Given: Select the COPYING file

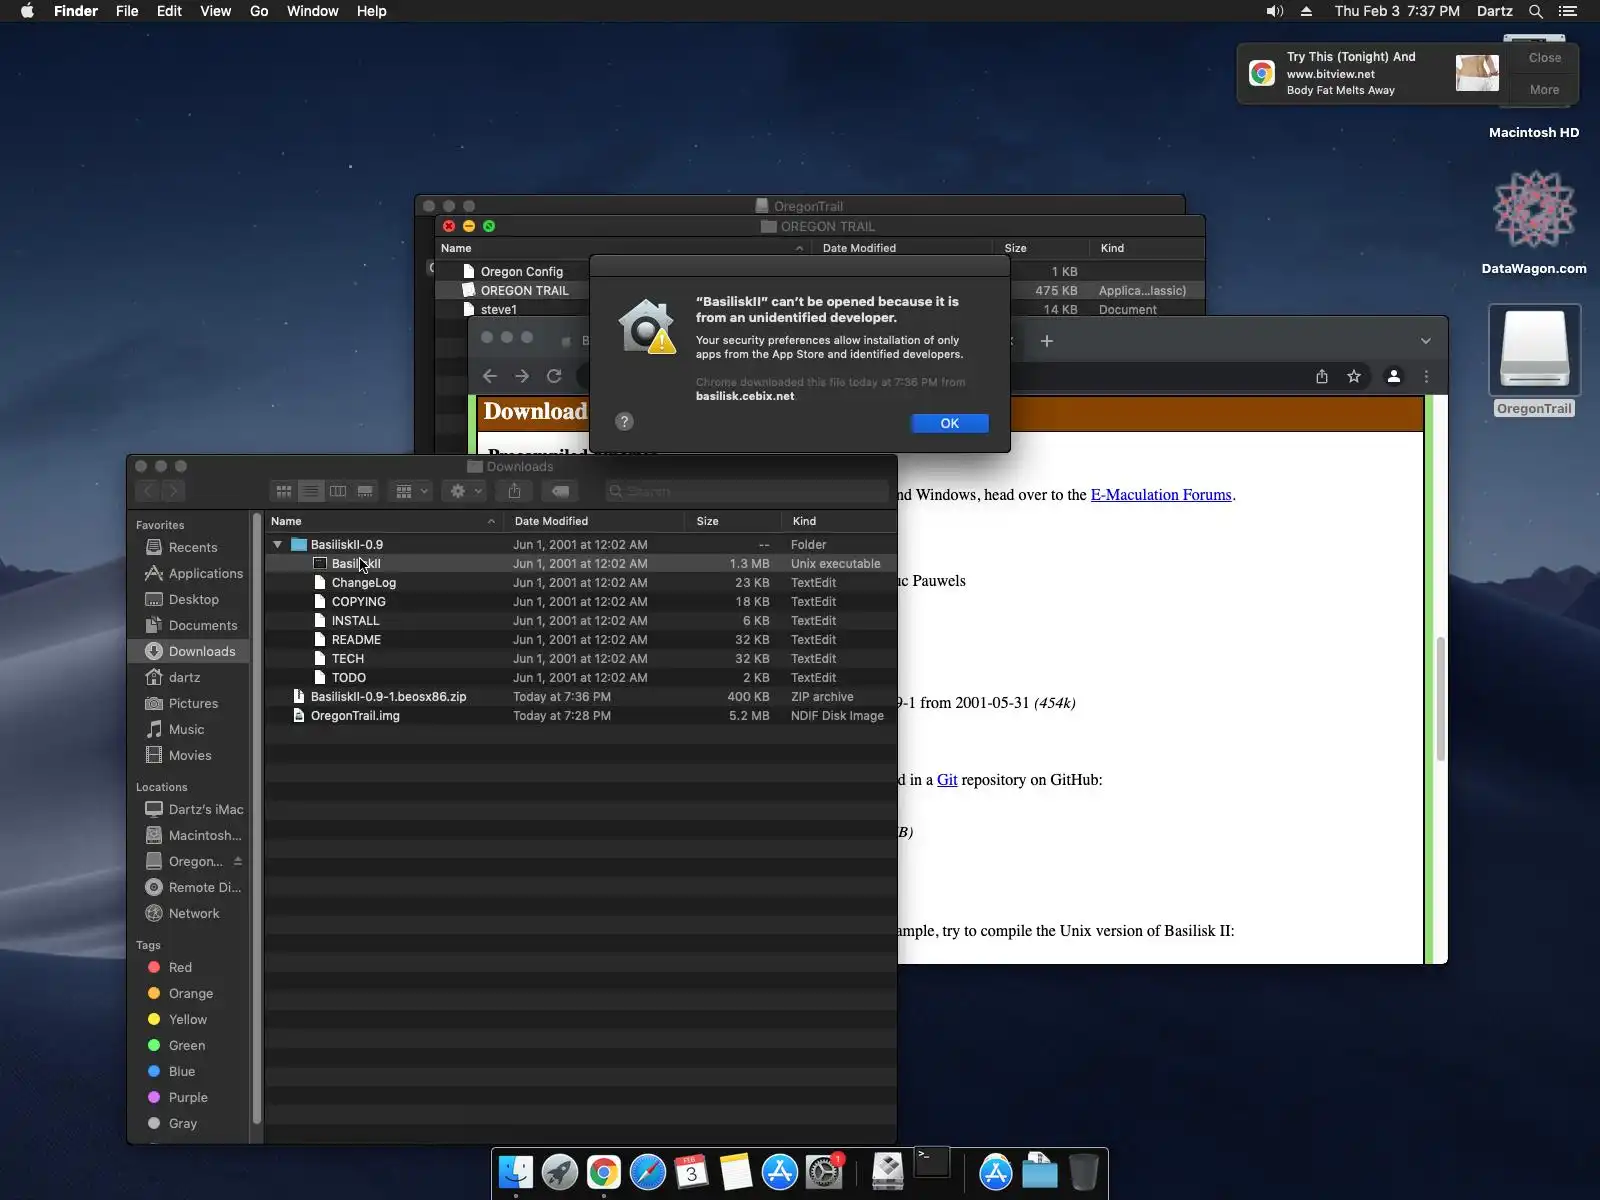Looking at the screenshot, I should click(581, 602).
